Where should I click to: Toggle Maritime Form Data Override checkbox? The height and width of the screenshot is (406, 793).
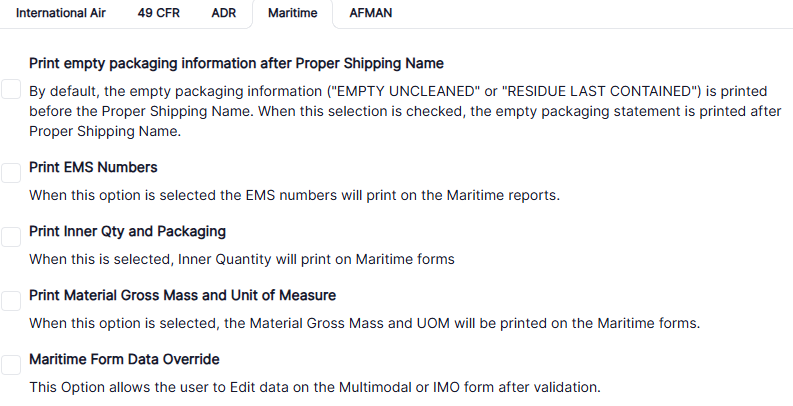pos(11,365)
